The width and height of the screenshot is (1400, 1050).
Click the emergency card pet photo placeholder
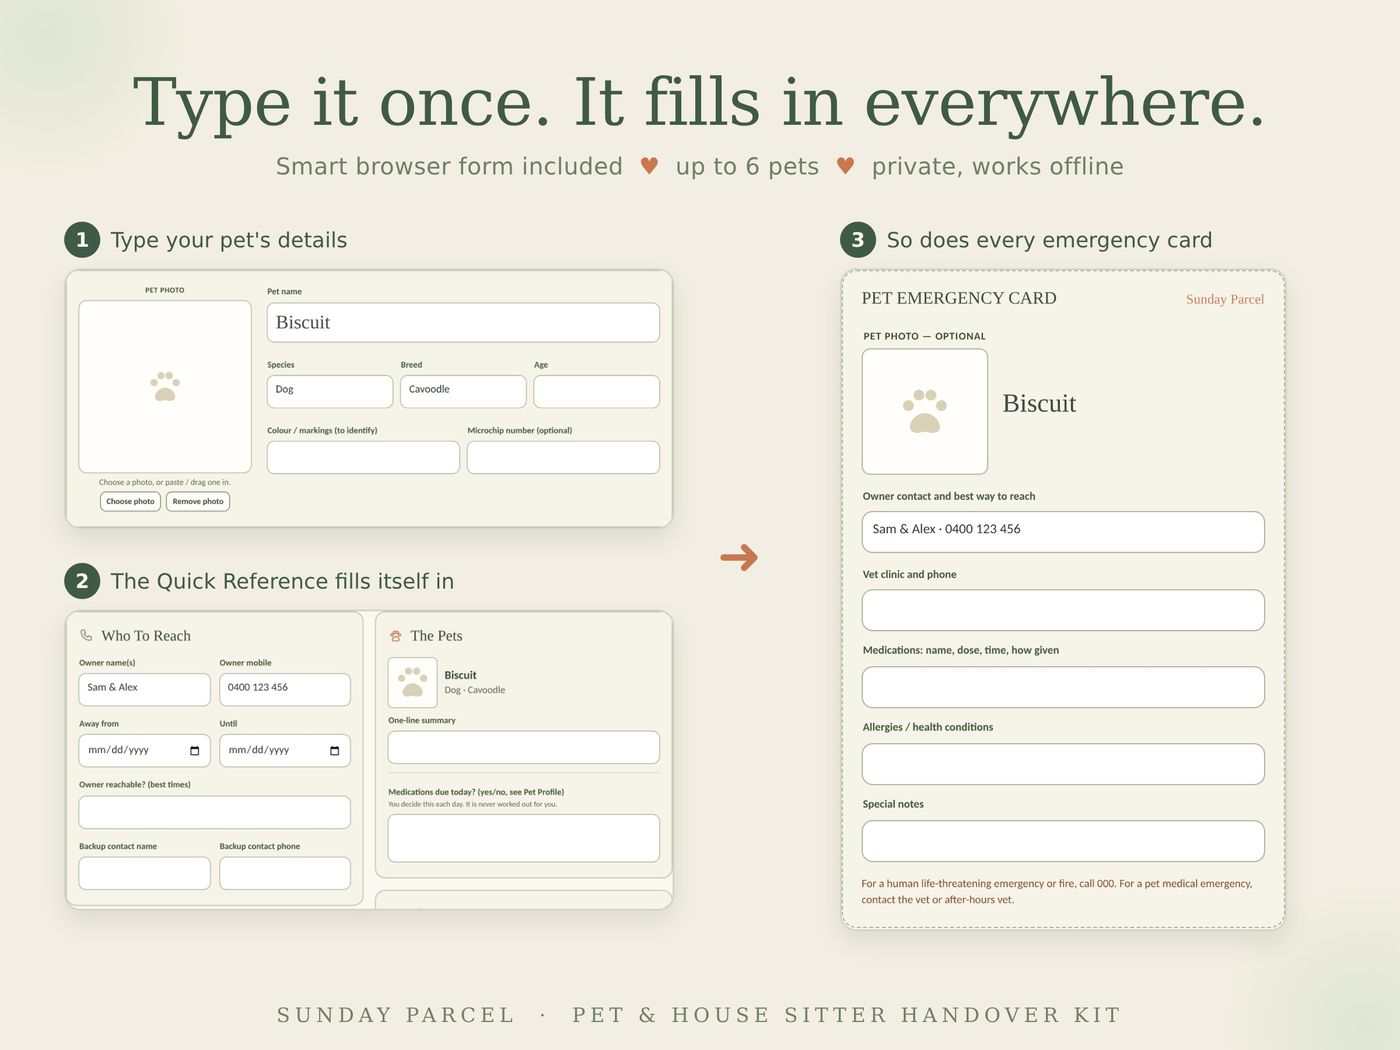(x=925, y=411)
